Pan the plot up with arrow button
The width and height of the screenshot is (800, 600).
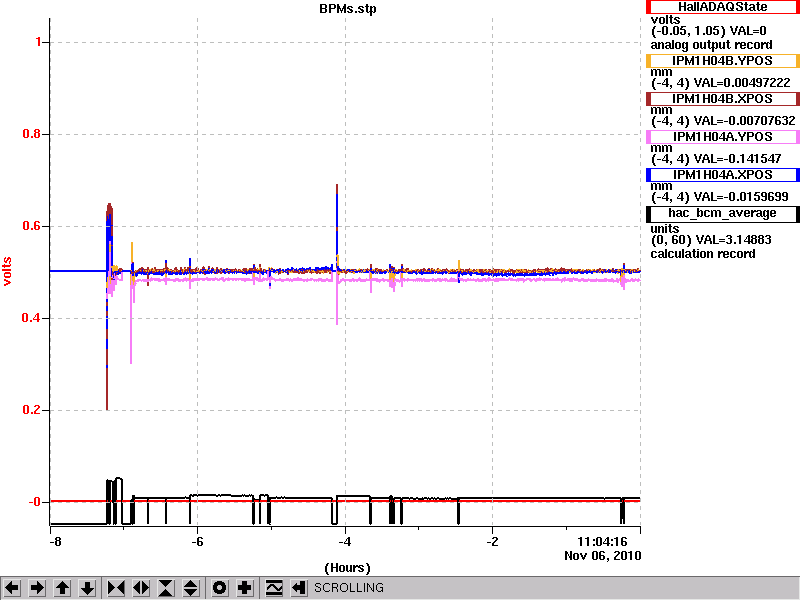pyautogui.click(x=63, y=588)
